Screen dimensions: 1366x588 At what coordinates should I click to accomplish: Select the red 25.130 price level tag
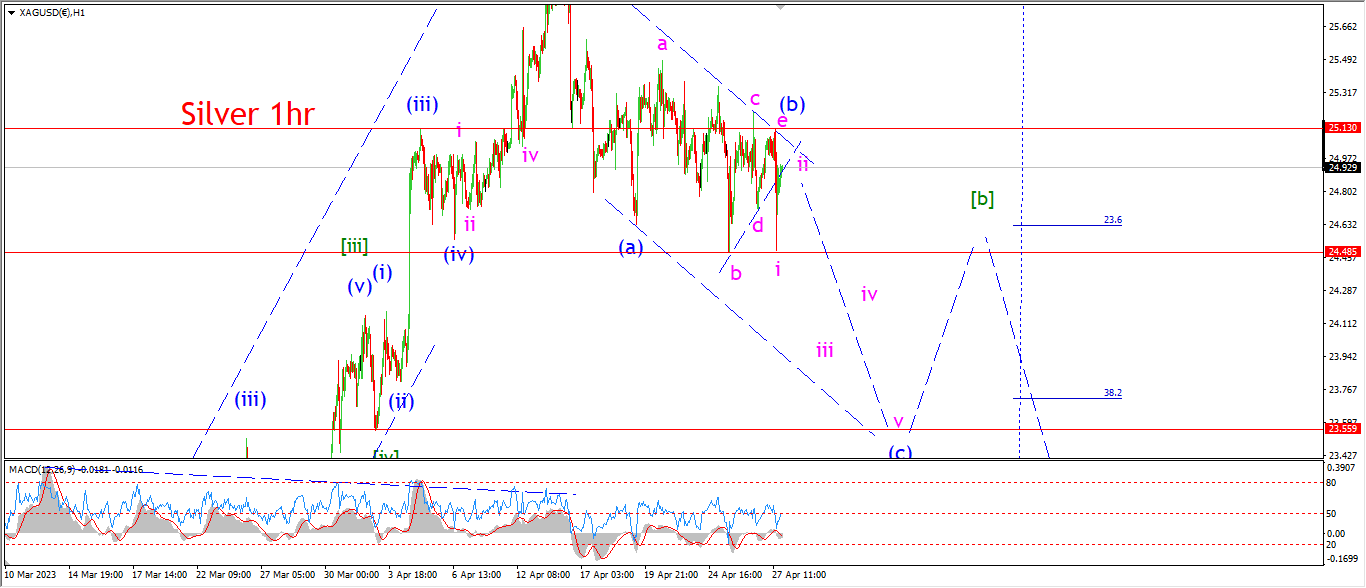click(1341, 128)
